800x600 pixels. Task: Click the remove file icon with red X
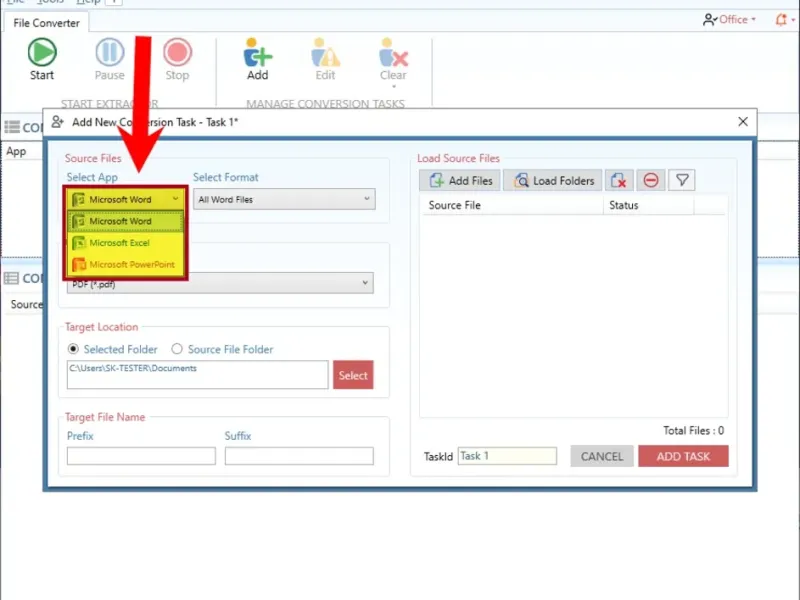(x=619, y=181)
